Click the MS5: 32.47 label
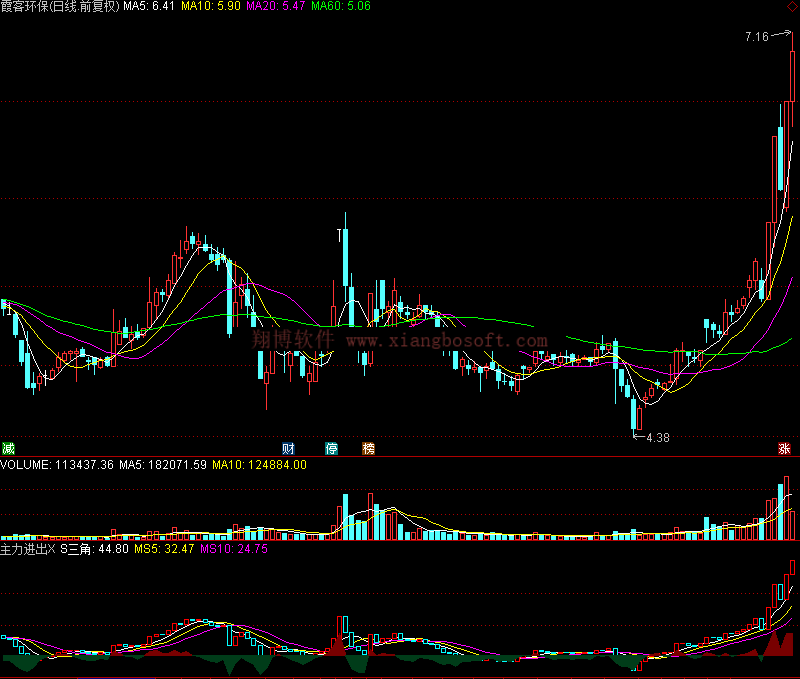 (x=164, y=549)
